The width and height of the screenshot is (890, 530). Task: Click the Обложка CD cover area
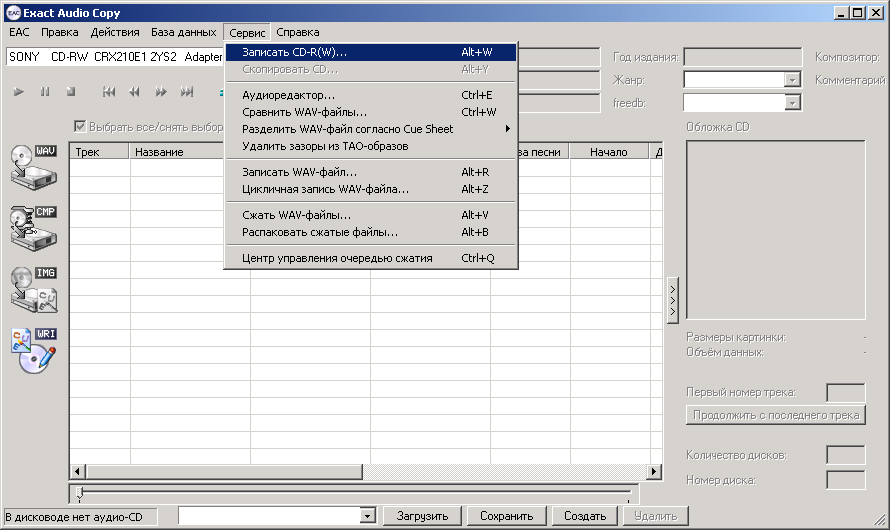(776, 230)
